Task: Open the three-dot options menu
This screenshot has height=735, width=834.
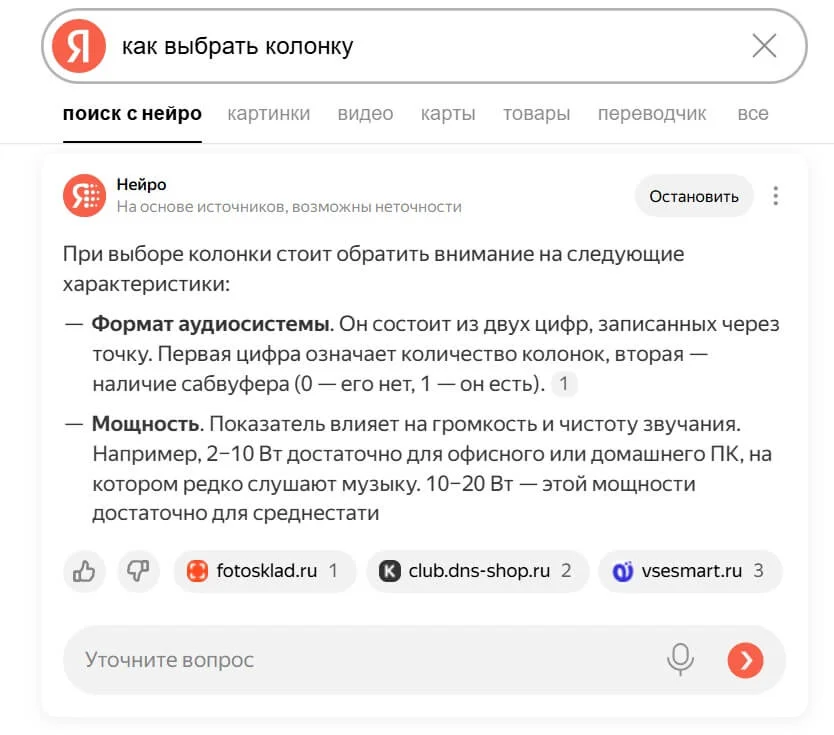Action: pos(775,196)
